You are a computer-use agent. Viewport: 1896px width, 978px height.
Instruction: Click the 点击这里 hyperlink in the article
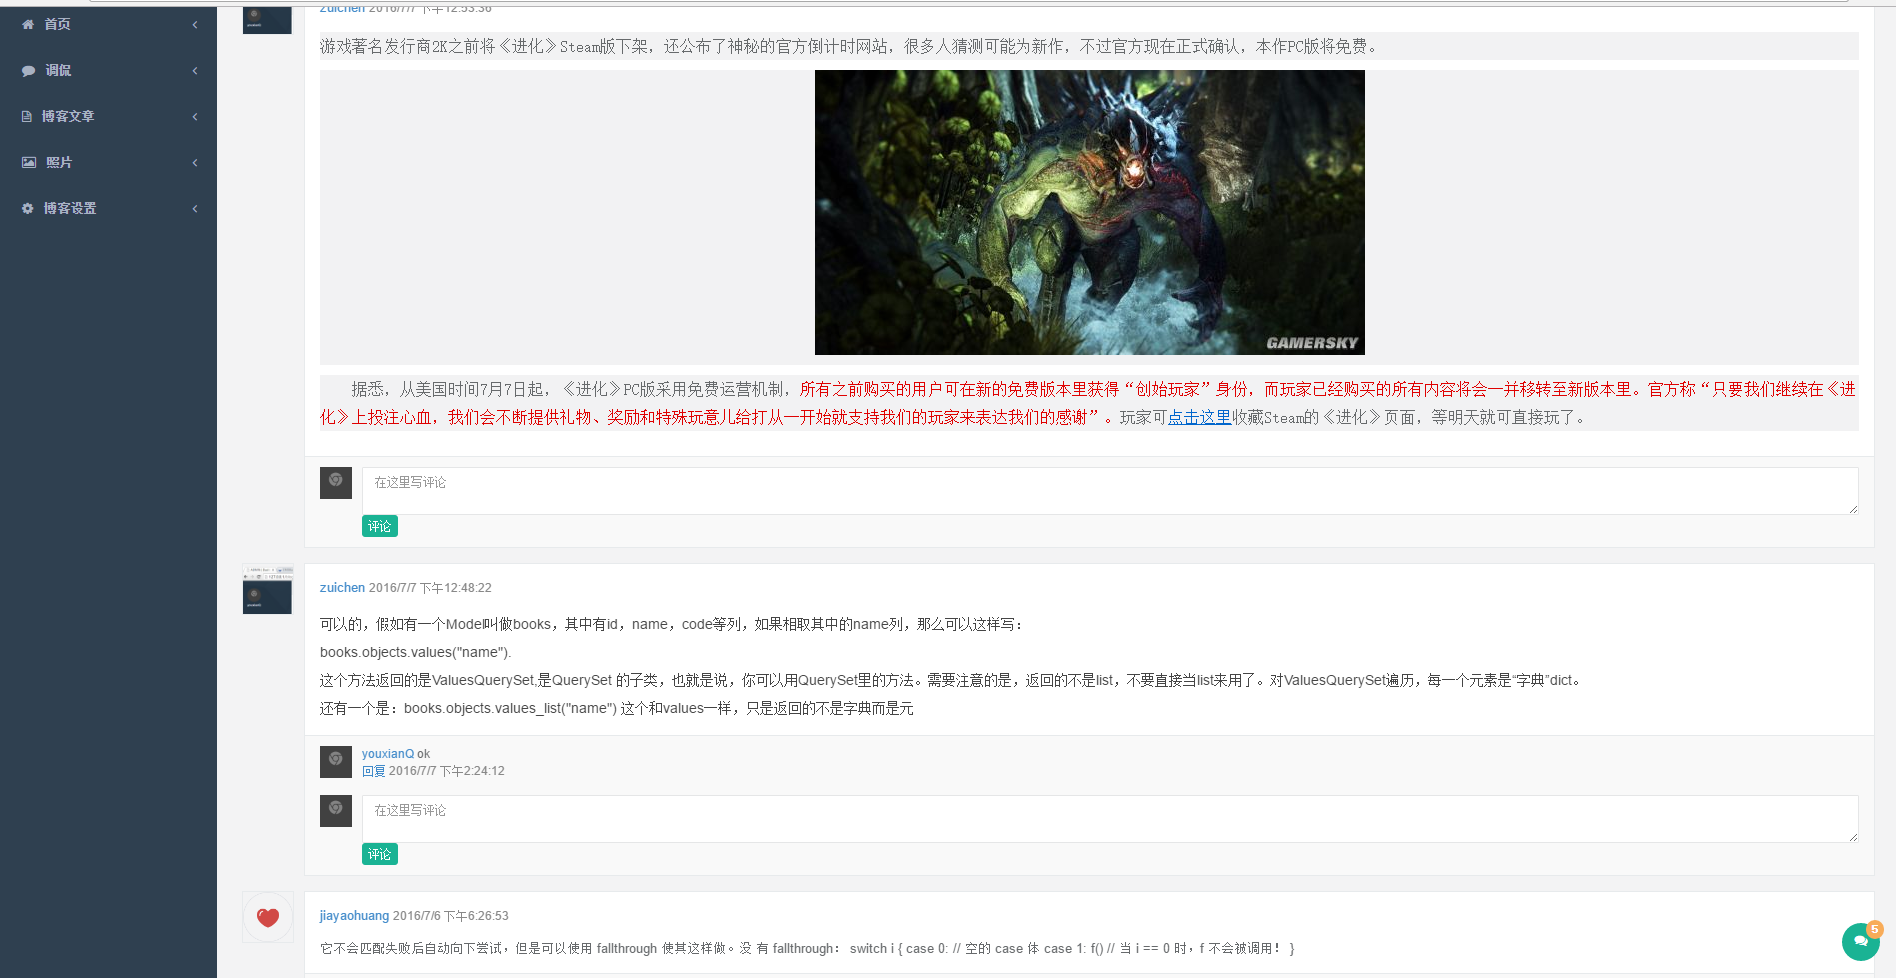pos(1199,417)
